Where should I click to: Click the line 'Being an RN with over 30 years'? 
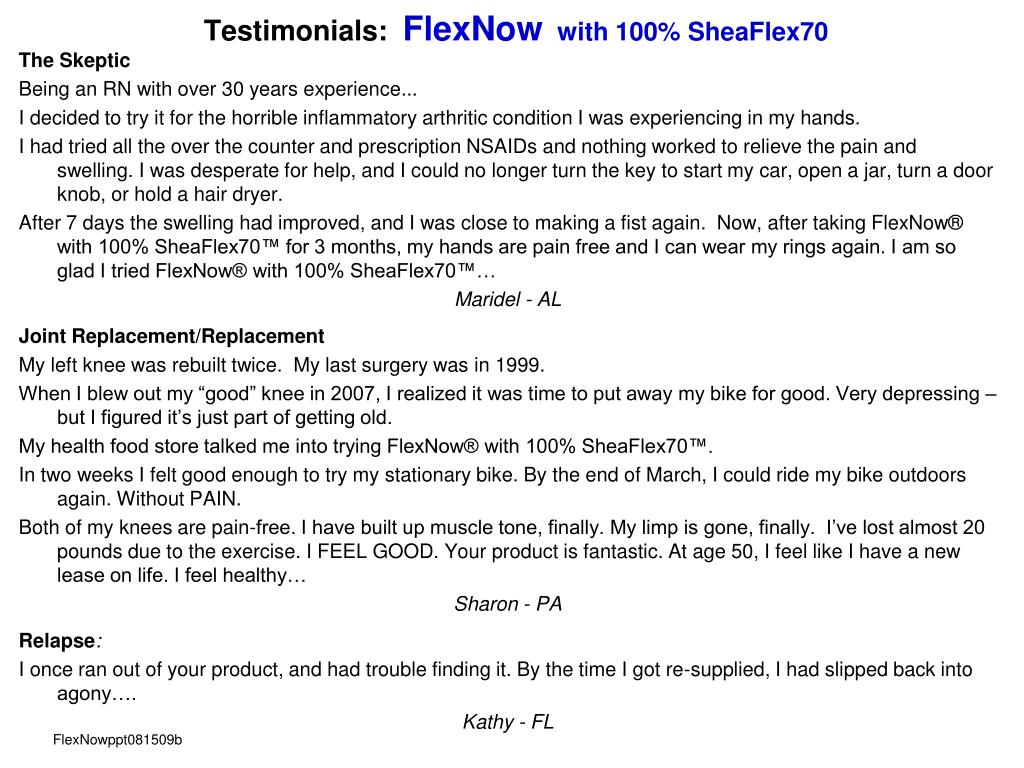[217, 89]
